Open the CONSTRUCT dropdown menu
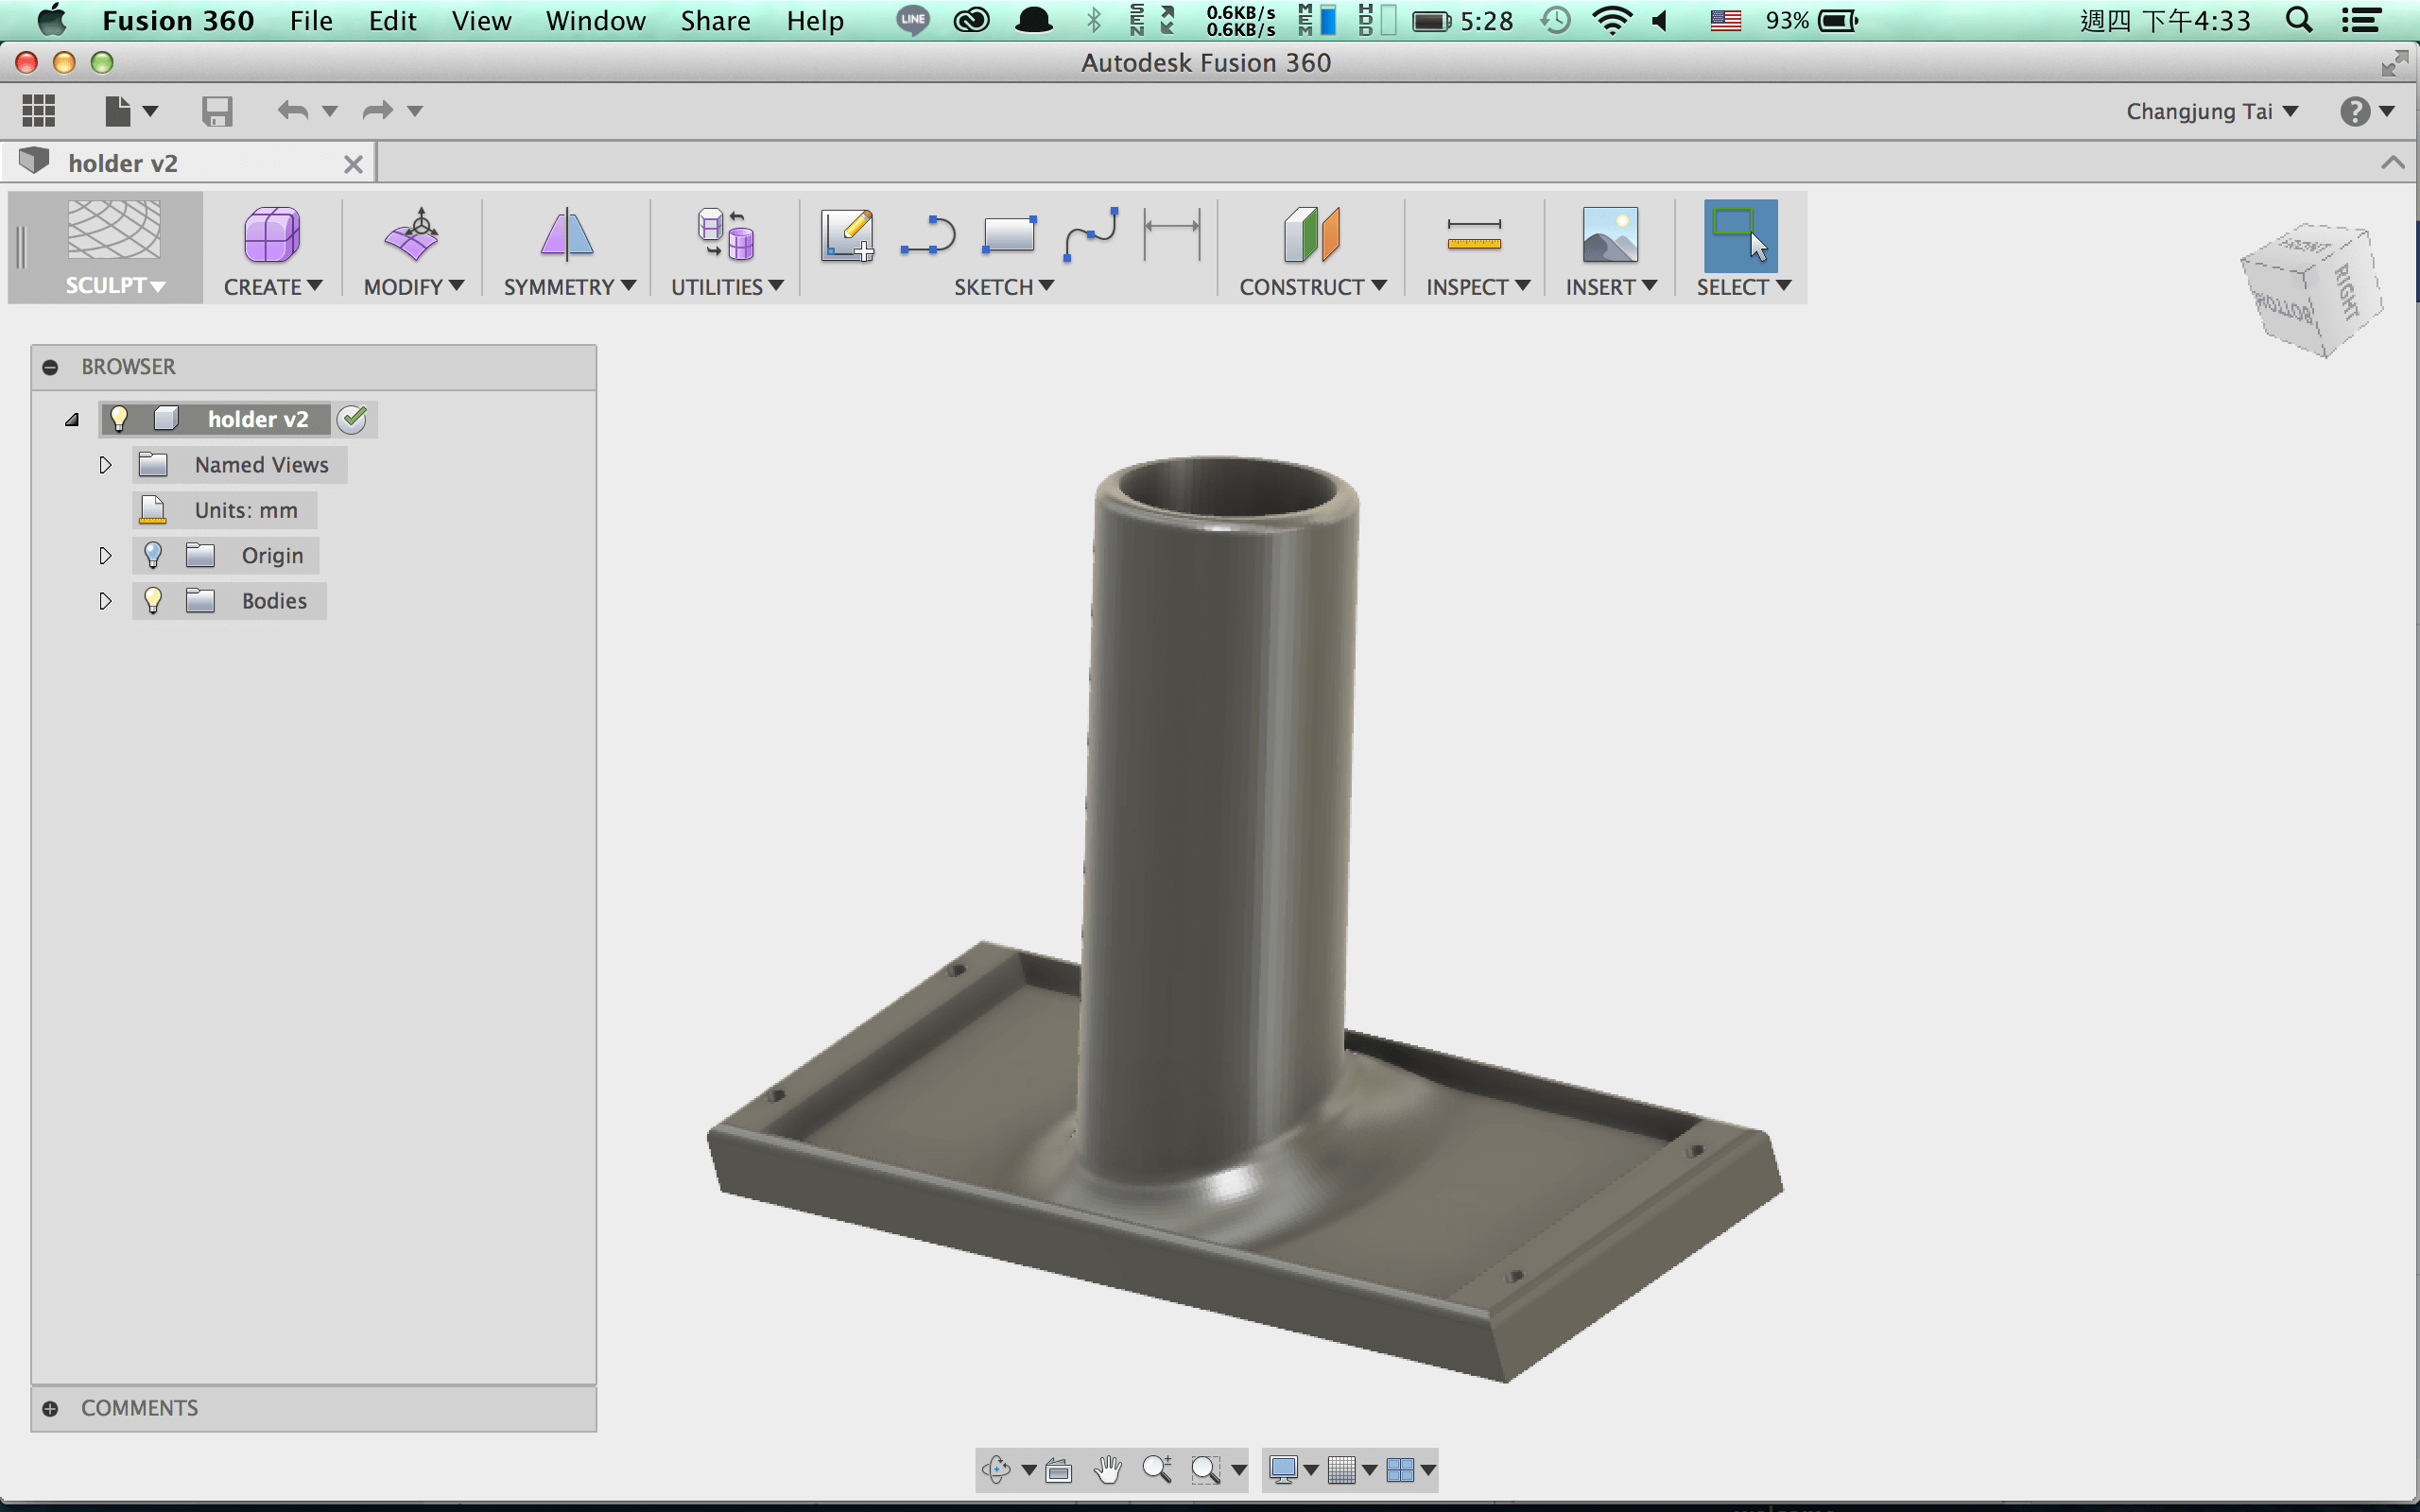 click(1313, 287)
